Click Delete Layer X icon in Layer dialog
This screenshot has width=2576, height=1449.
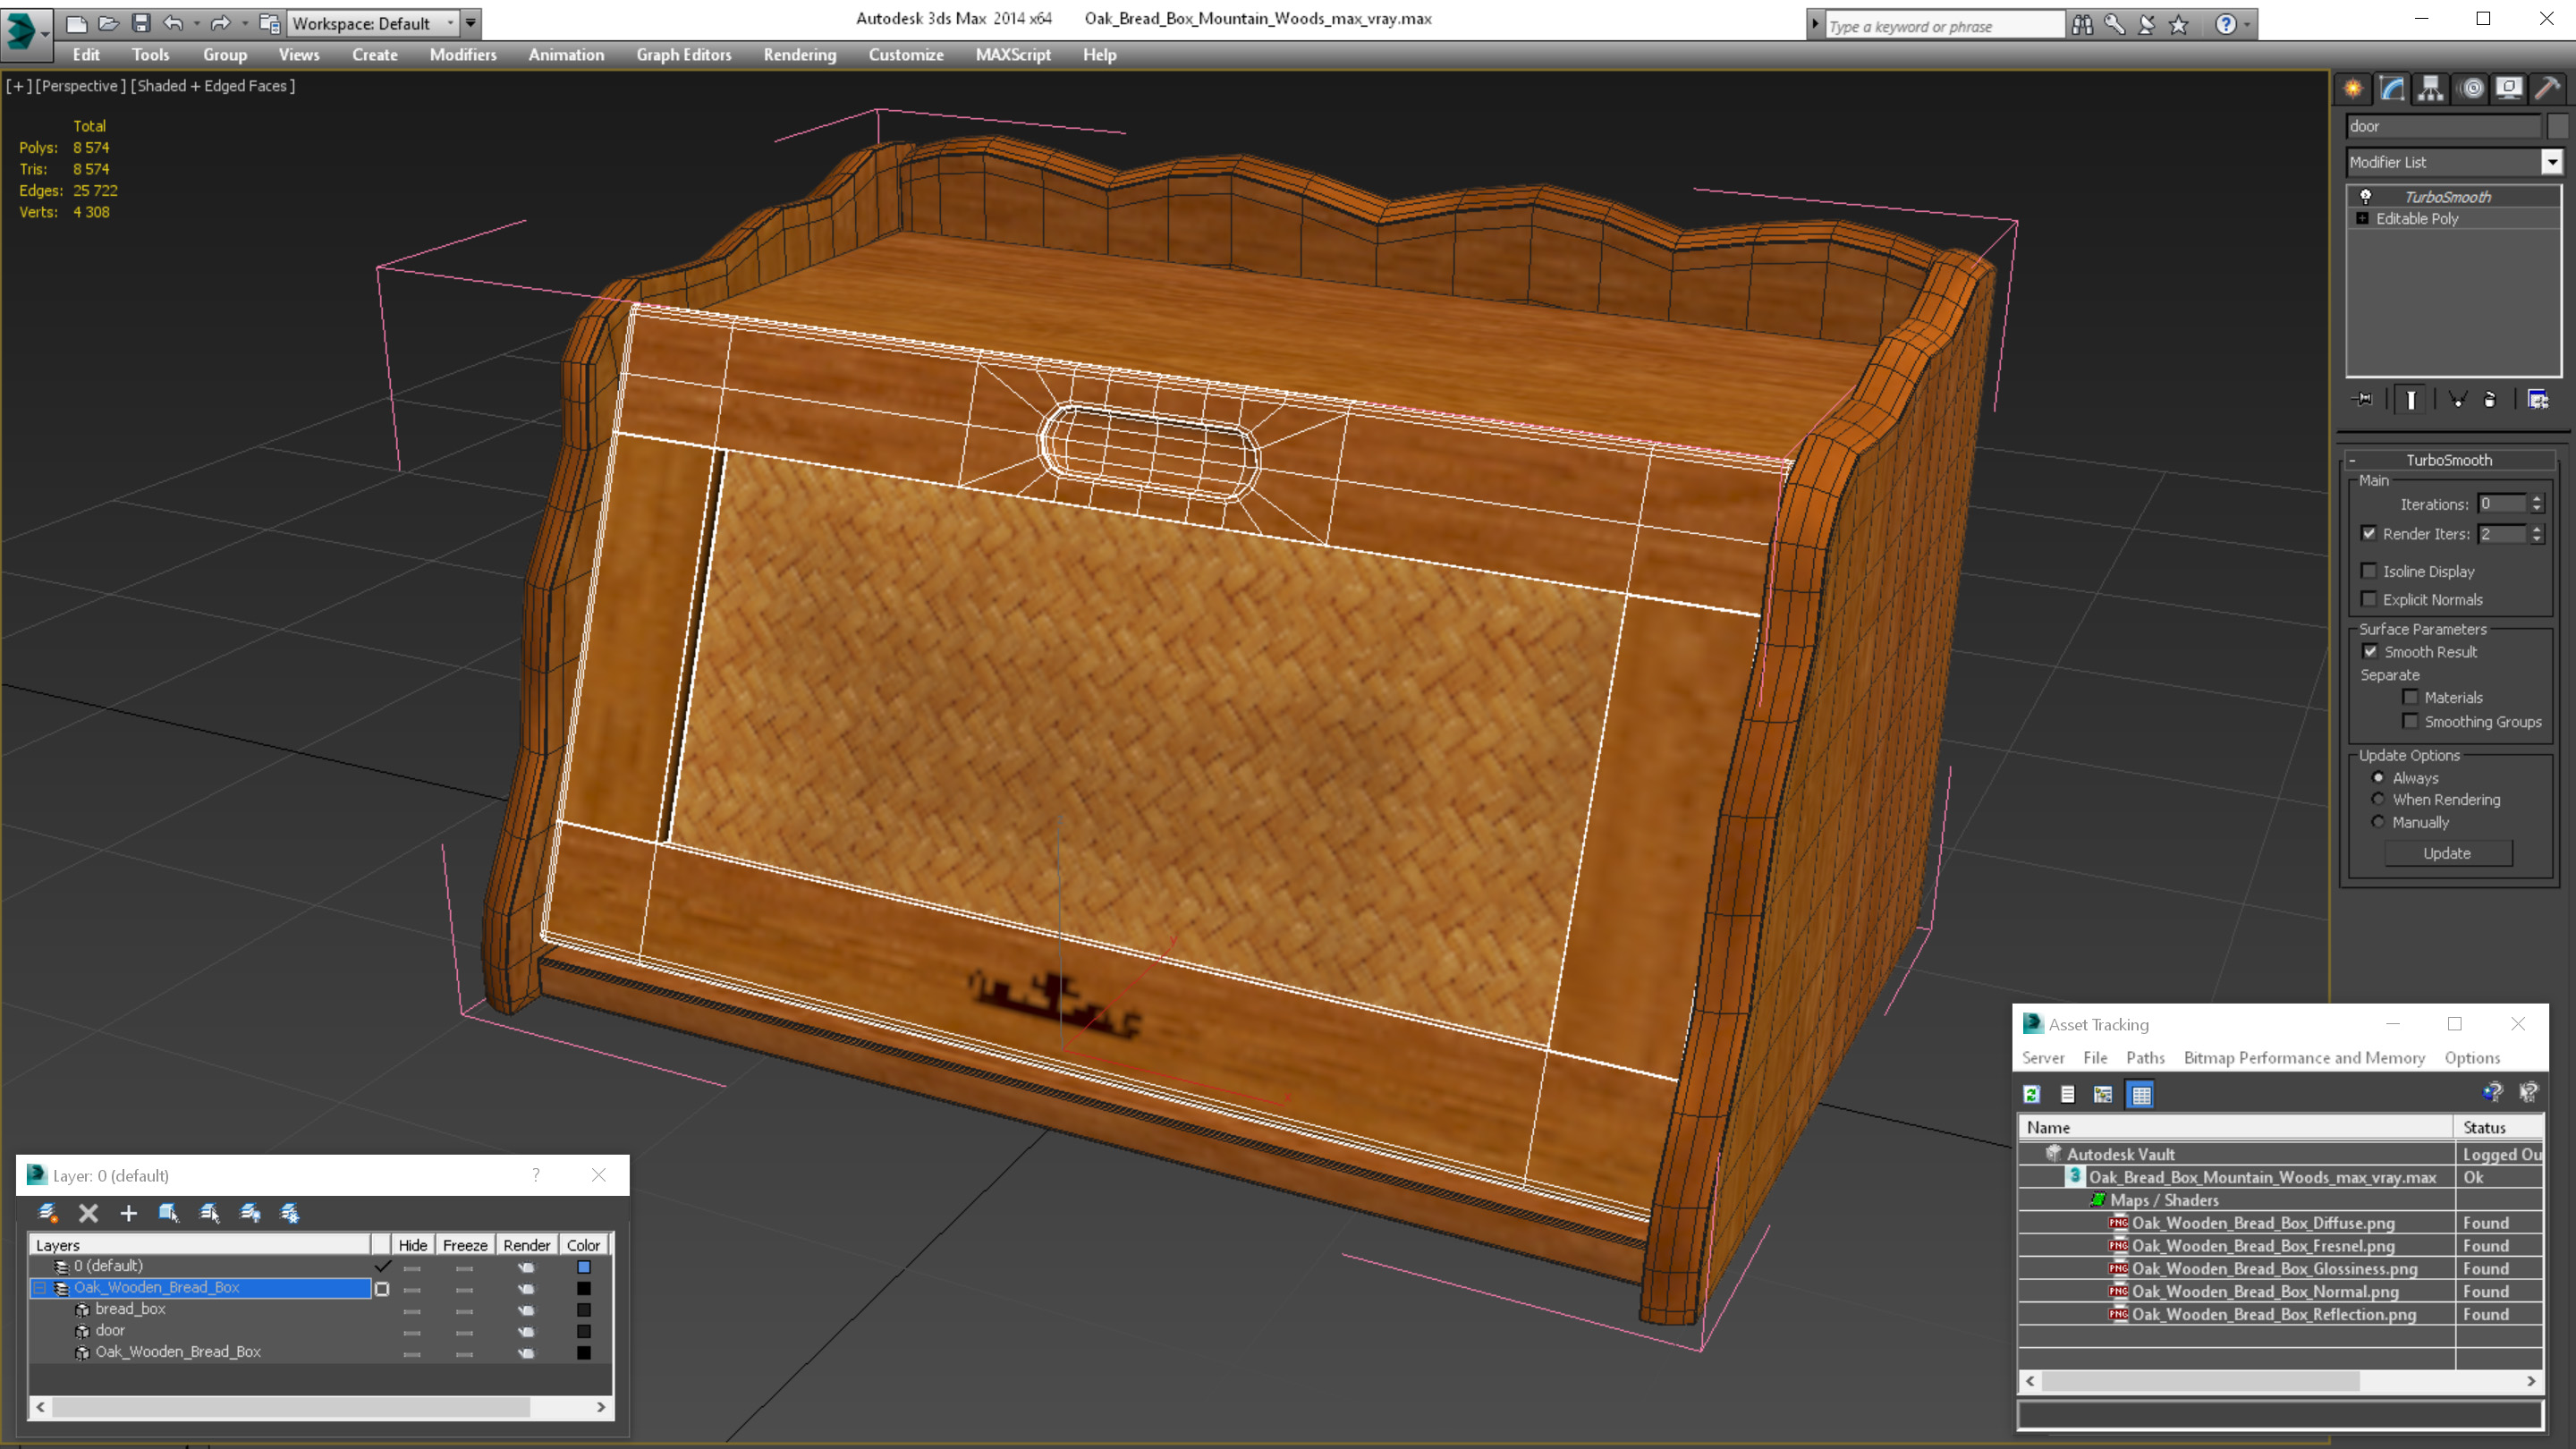click(88, 1213)
